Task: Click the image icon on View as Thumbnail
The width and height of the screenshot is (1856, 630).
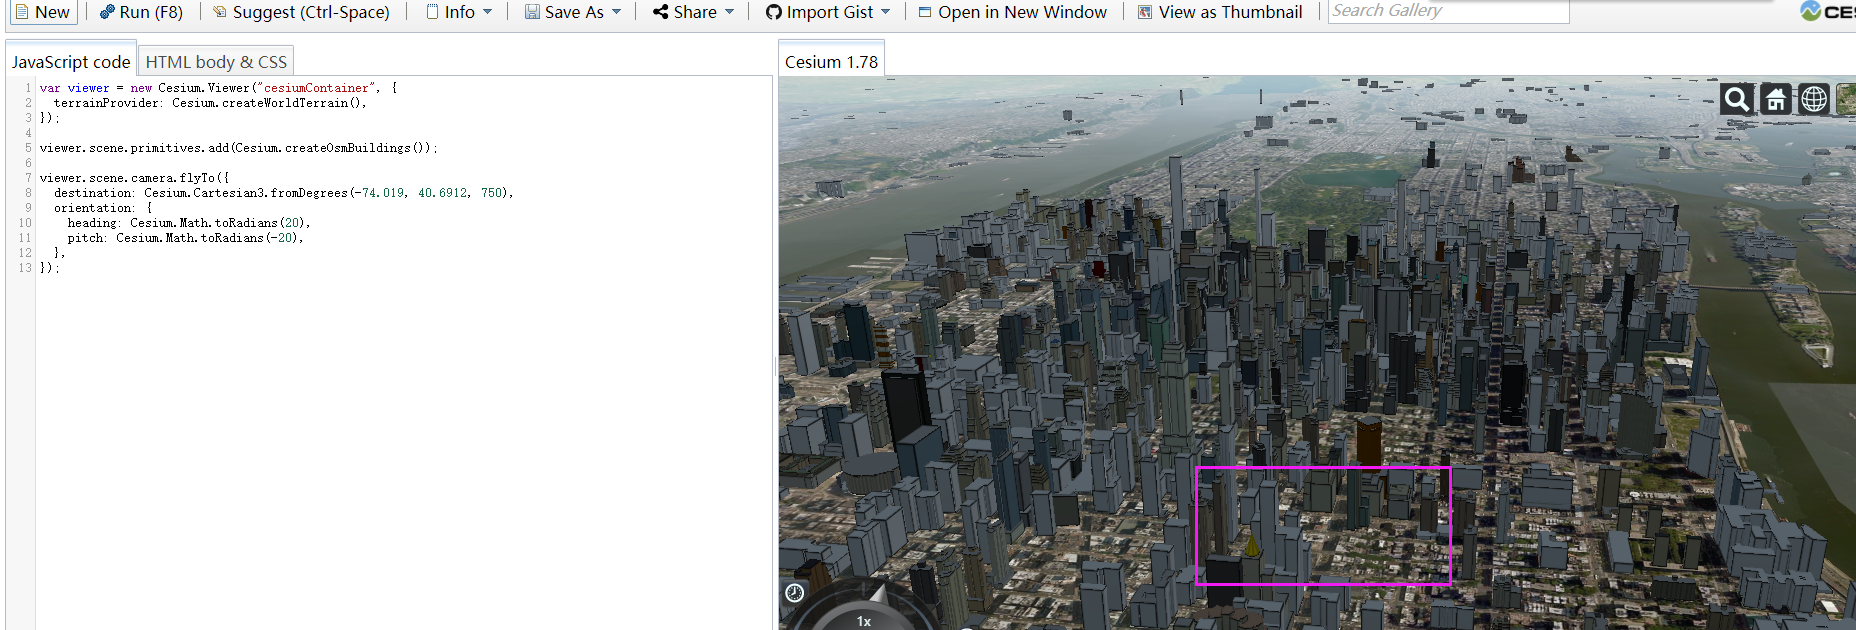Action: click(1145, 12)
